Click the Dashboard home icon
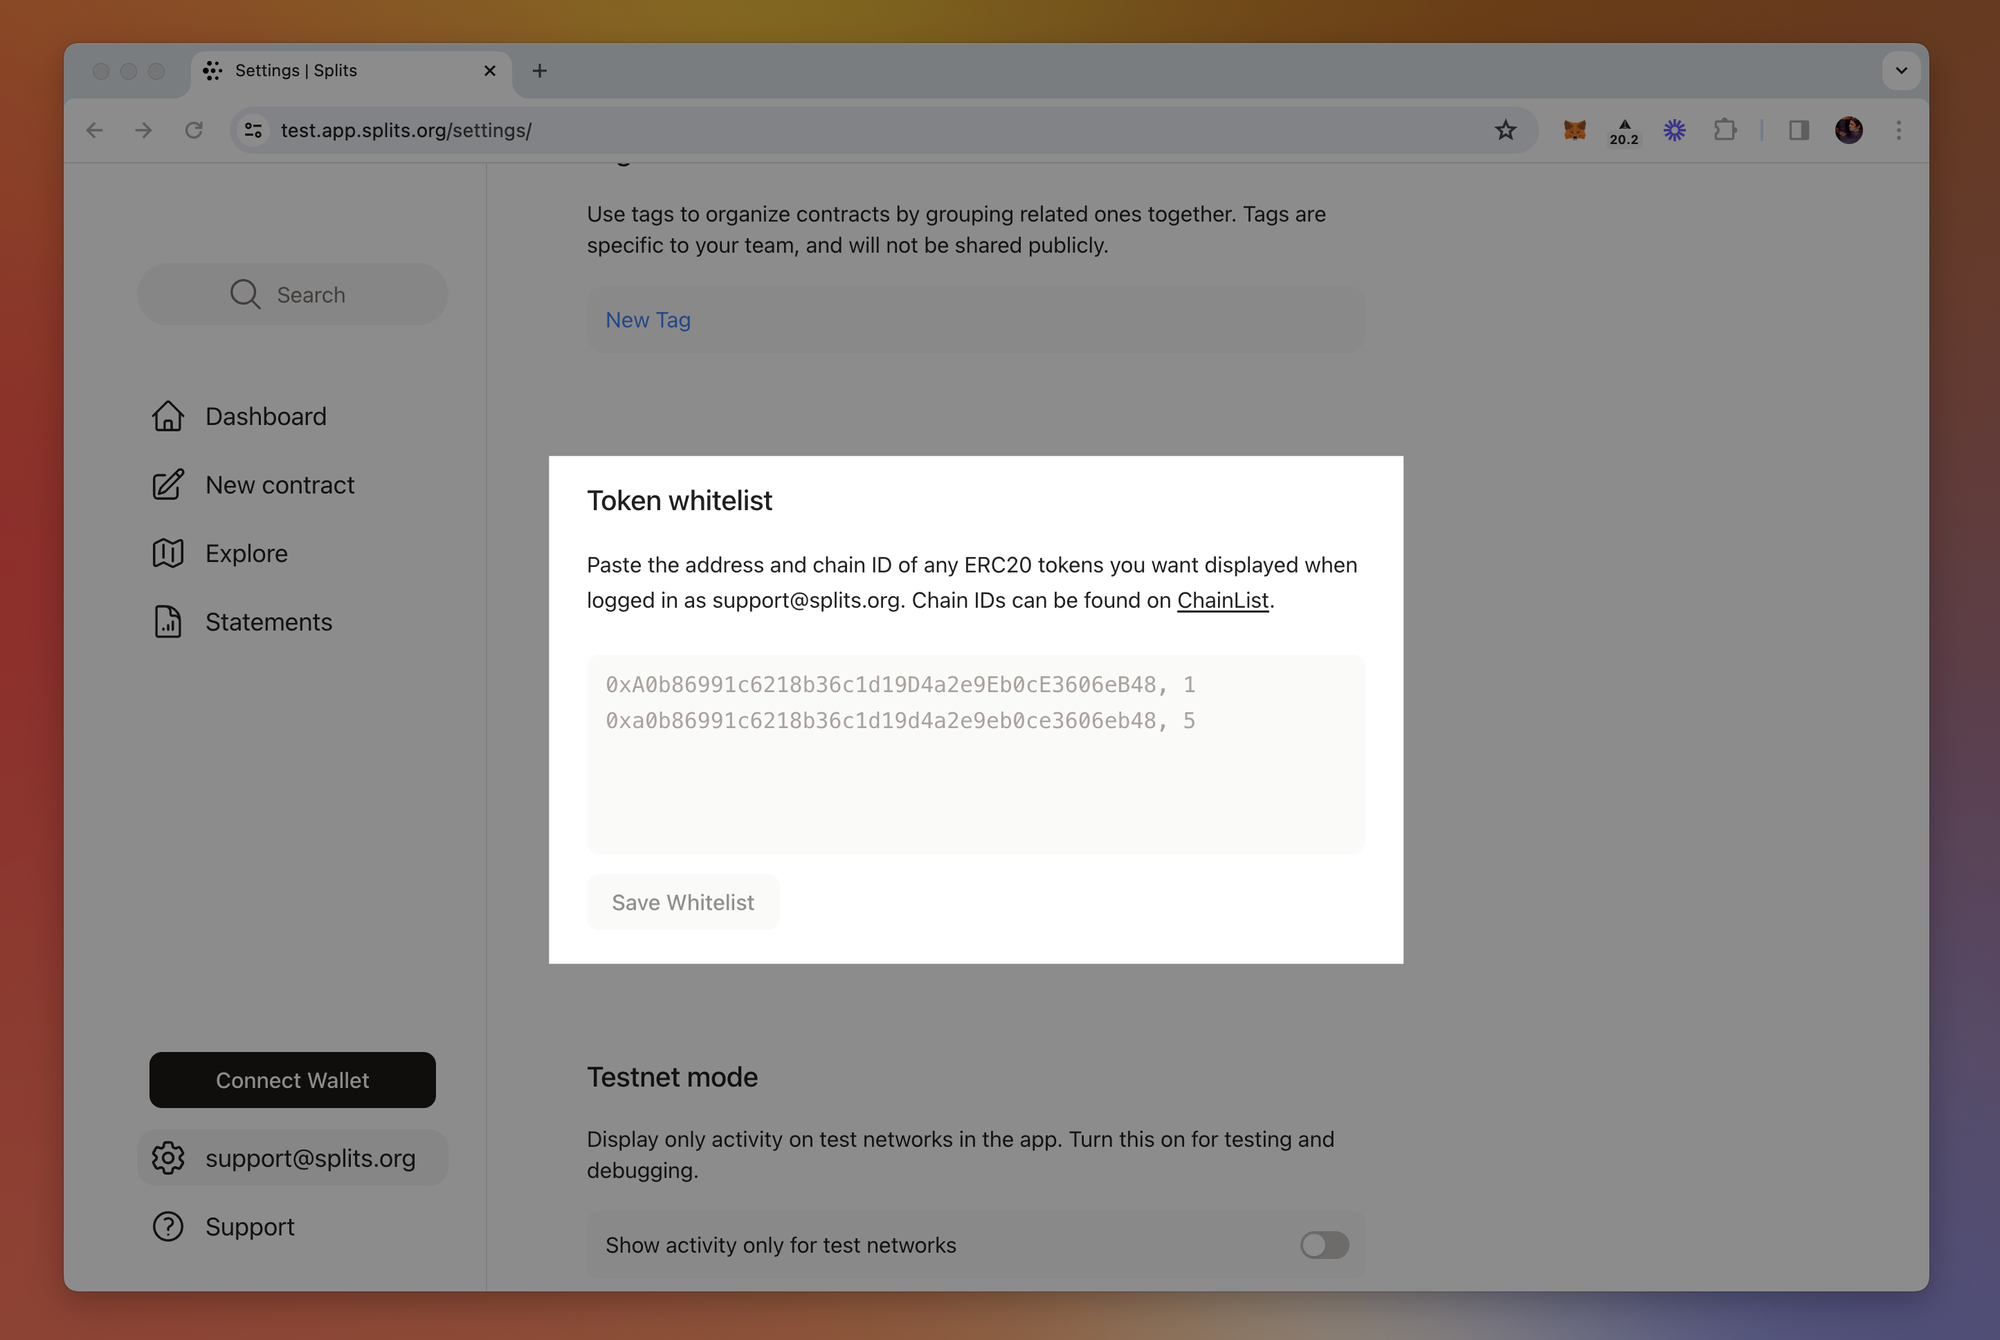This screenshot has width=2000, height=1340. 168,416
